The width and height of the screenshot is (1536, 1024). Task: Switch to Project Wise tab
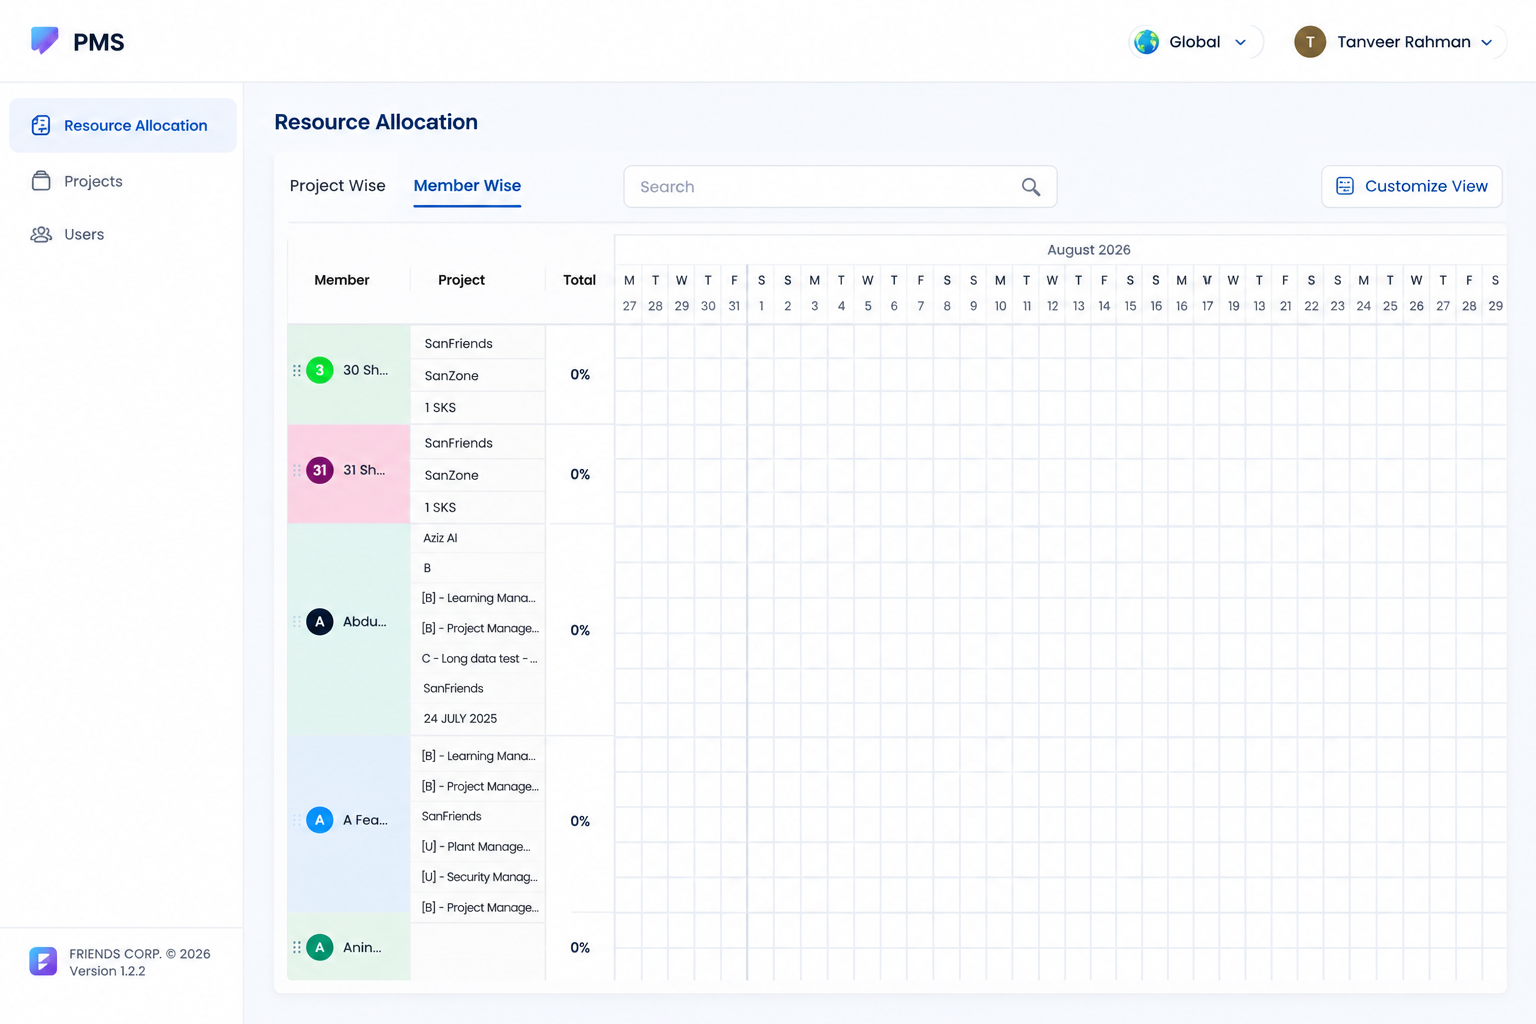point(337,186)
